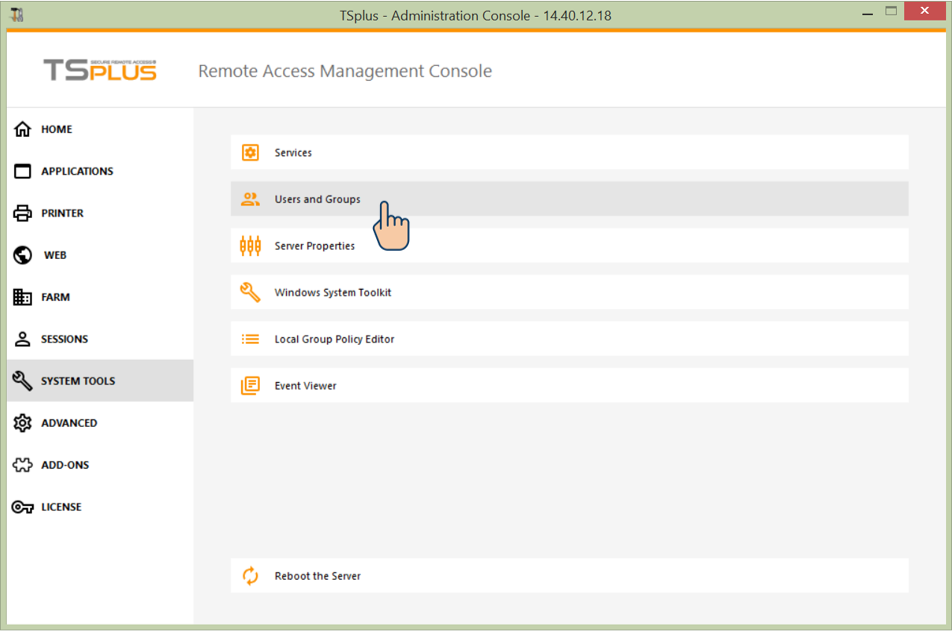
Task: Launch Windows System Toolkit
Action: [570, 292]
